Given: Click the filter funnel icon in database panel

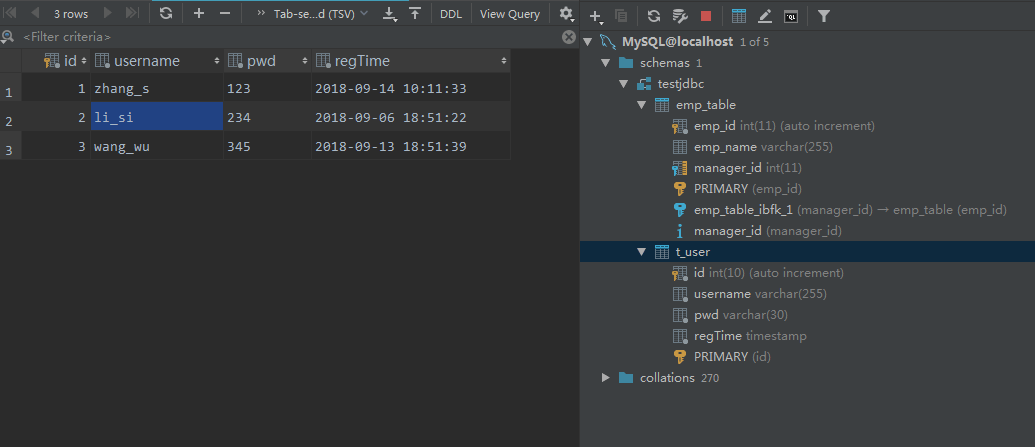Looking at the screenshot, I should coord(823,16).
